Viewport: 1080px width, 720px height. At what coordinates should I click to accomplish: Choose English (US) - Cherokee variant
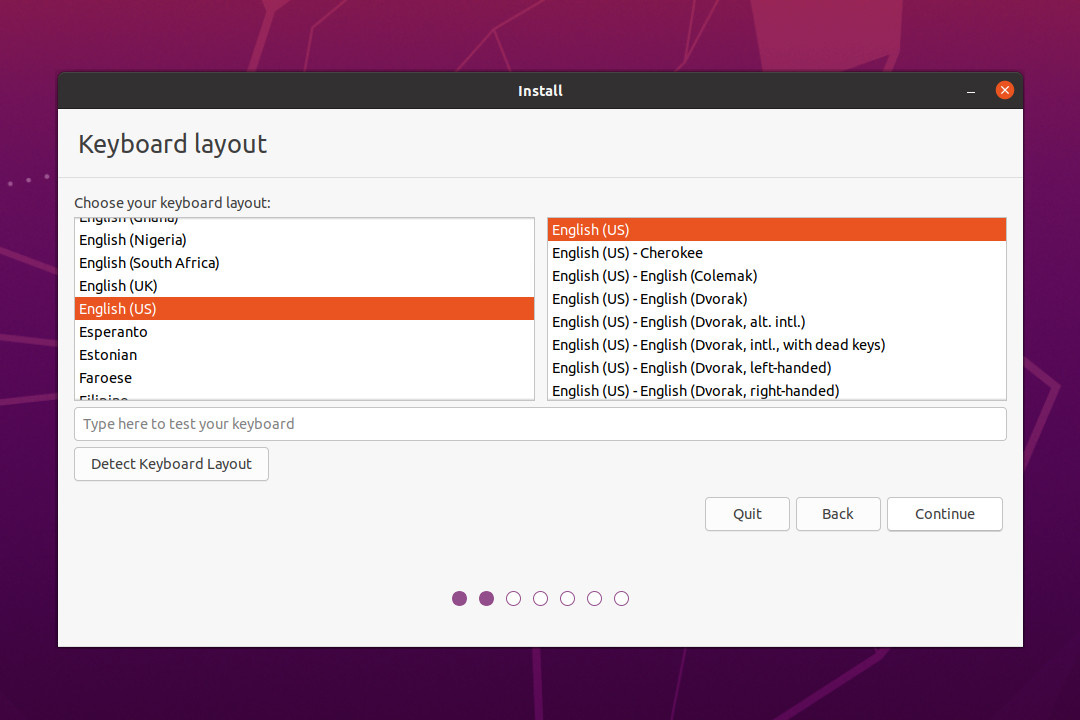776,253
